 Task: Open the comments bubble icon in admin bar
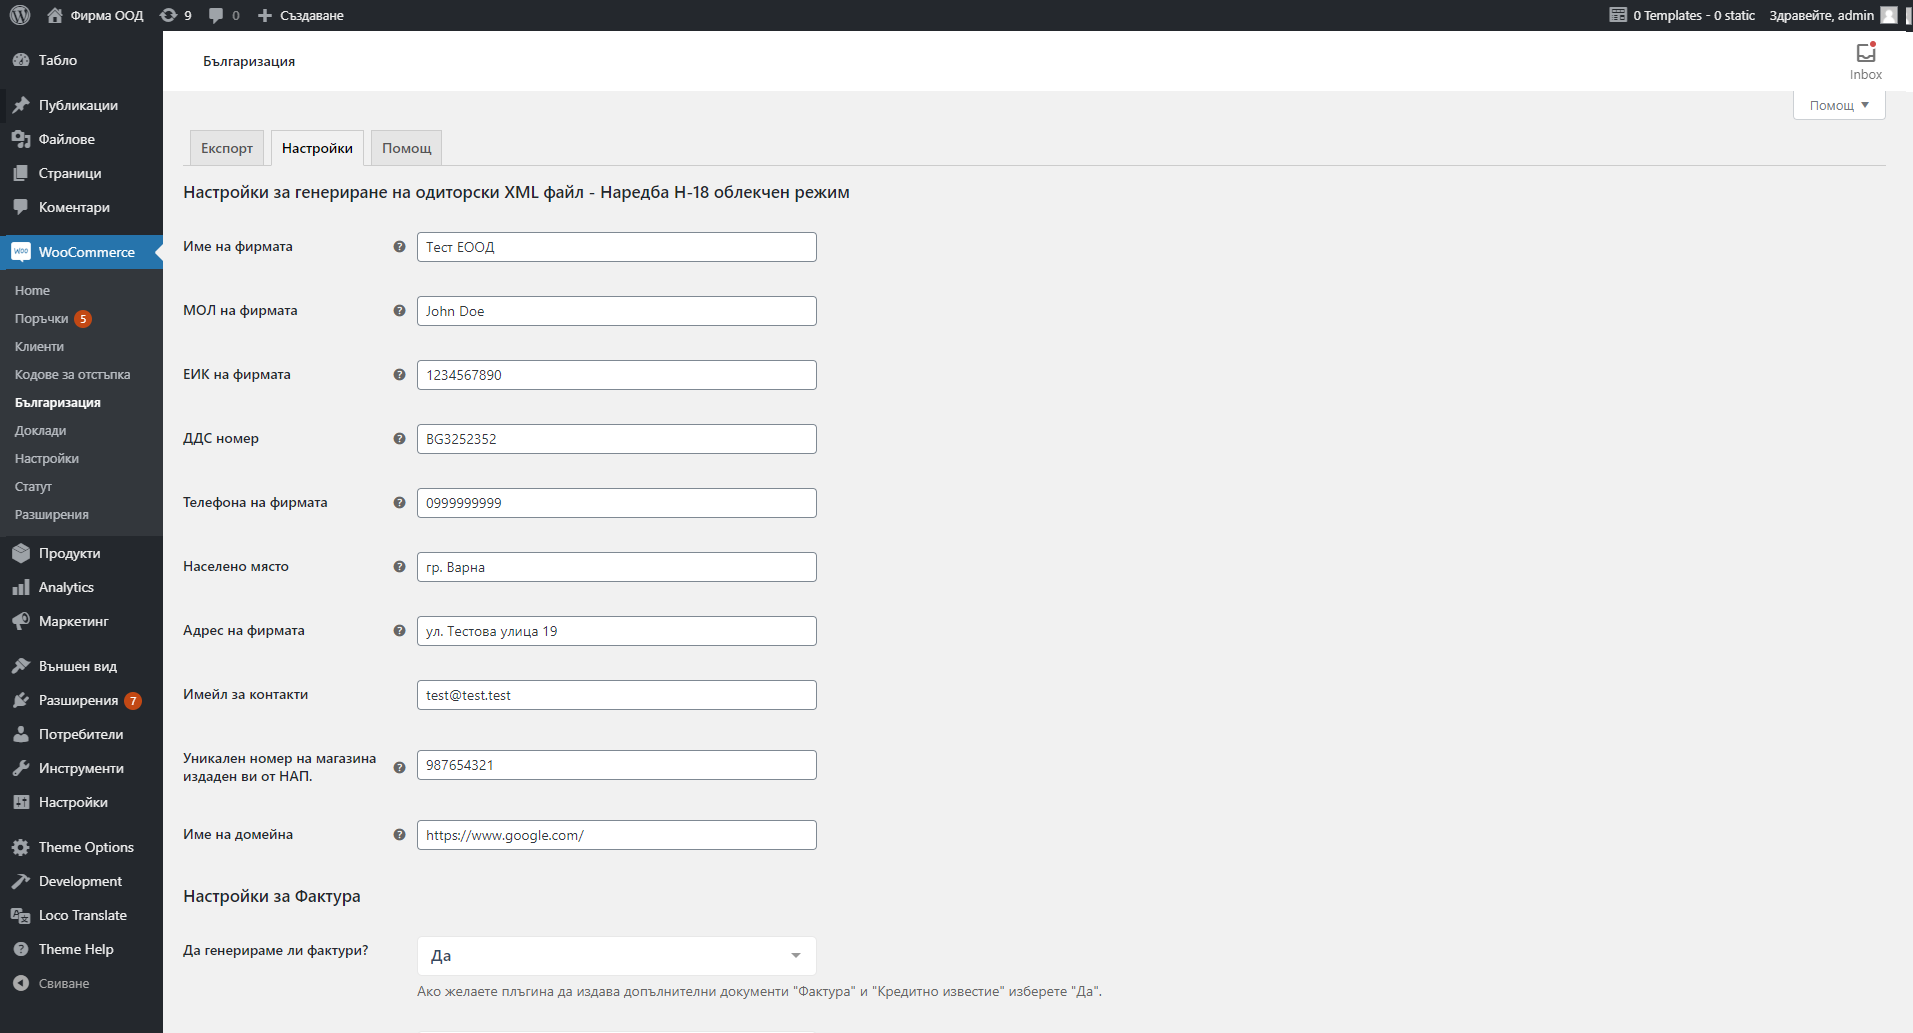(224, 15)
